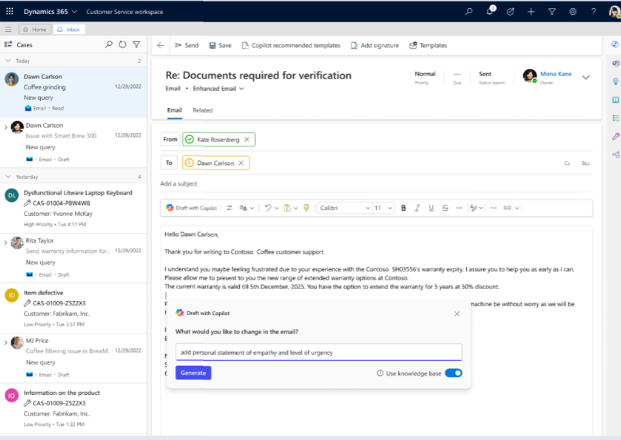The width and height of the screenshot is (621, 440).
Task: Select the Email tab
Action: (174, 110)
